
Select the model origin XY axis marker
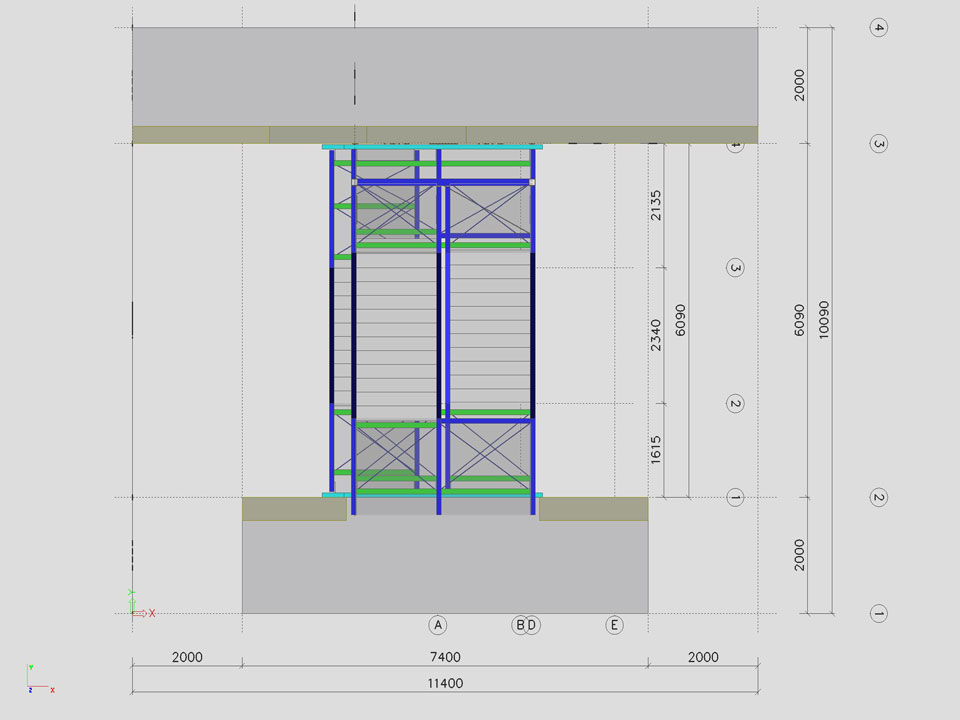[135, 610]
